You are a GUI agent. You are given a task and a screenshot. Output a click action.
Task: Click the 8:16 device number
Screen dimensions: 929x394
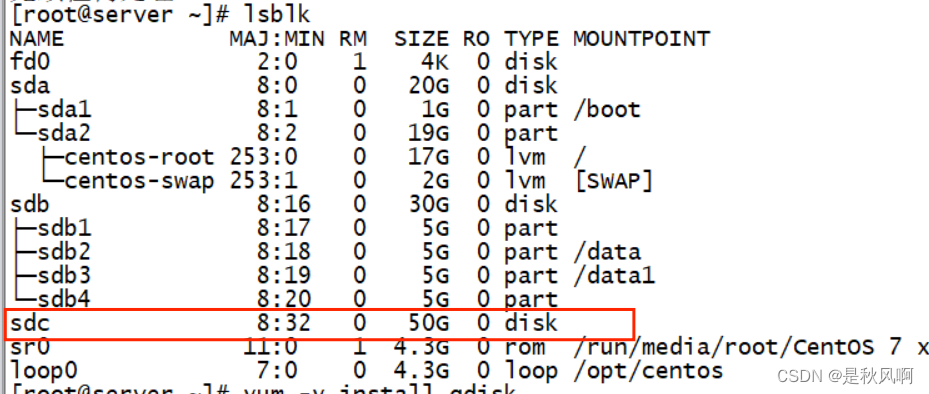(284, 204)
